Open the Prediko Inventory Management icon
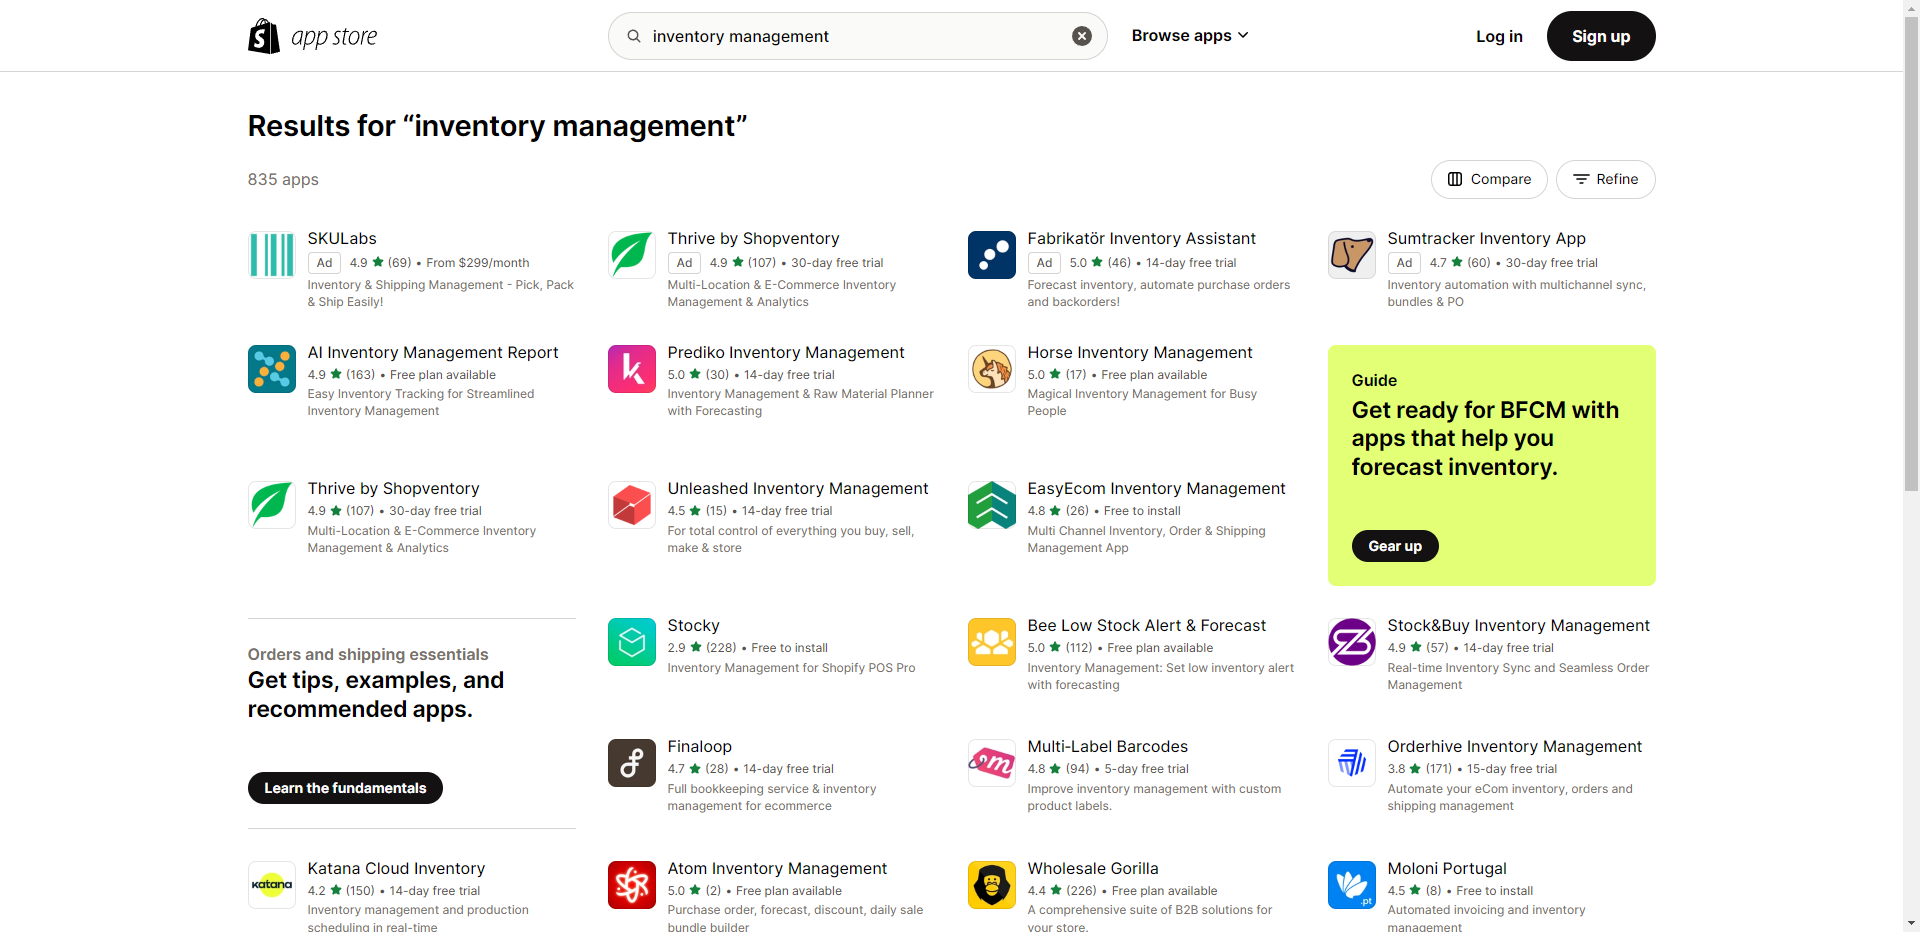The height and width of the screenshot is (932, 1920). (x=632, y=369)
